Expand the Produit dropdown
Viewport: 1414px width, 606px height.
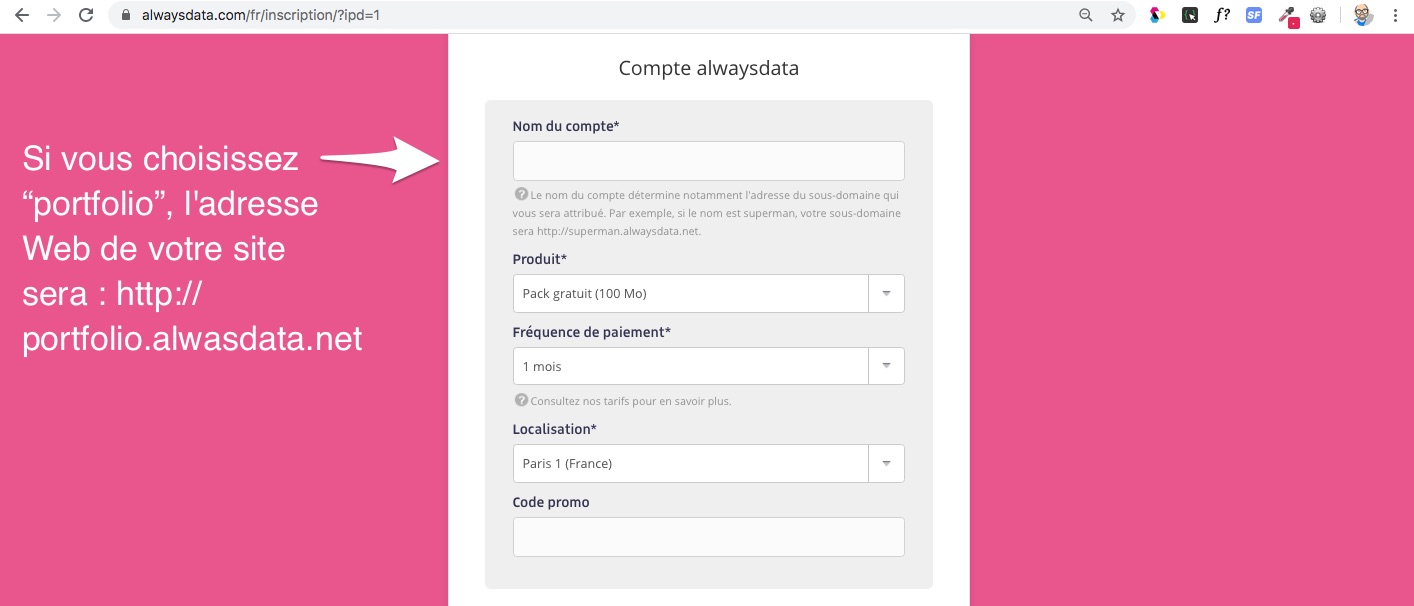tap(886, 294)
